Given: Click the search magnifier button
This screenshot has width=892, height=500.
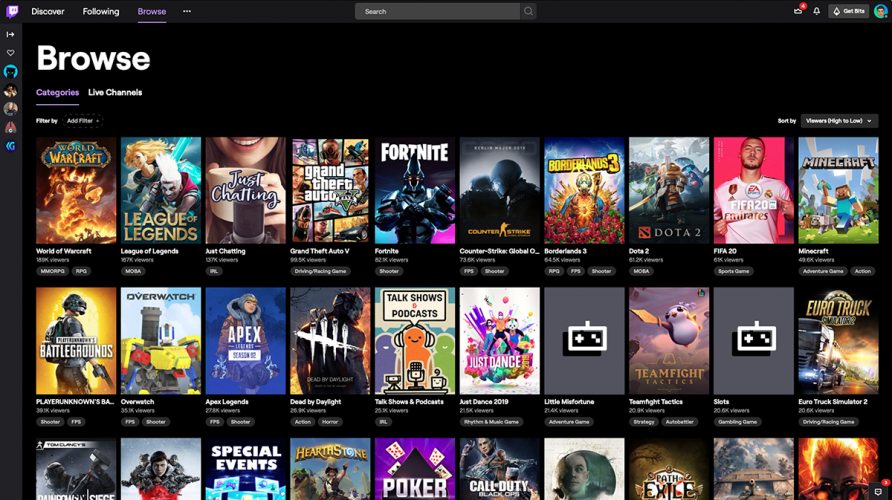Looking at the screenshot, I should [x=528, y=11].
